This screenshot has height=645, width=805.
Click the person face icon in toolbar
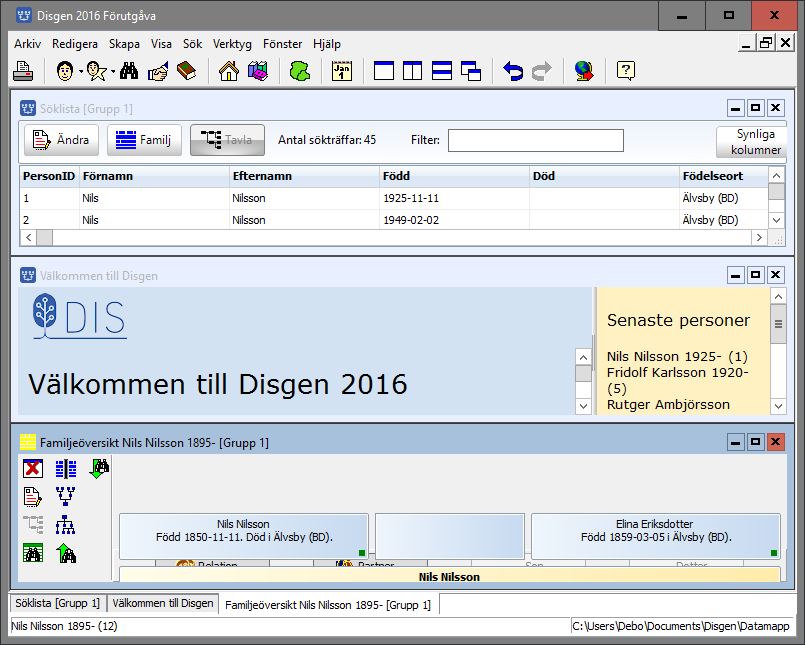tap(65, 71)
